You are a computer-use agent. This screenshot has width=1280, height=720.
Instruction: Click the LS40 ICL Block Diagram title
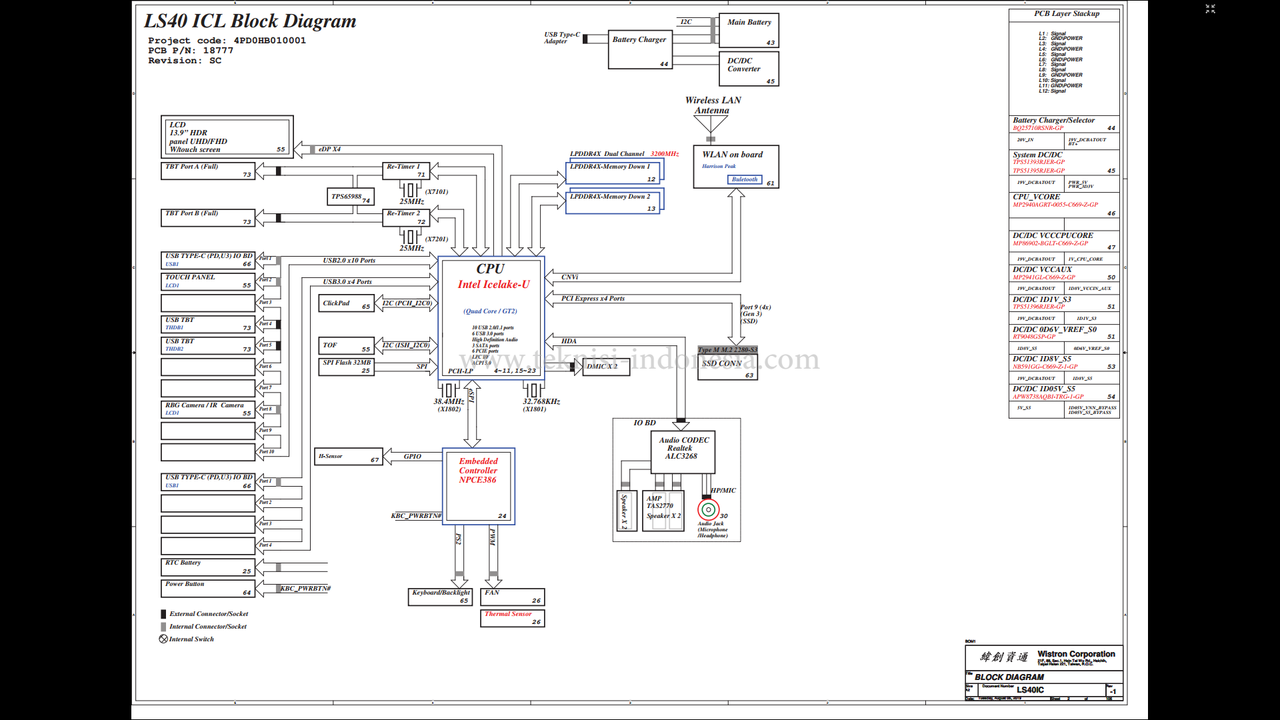point(250,21)
